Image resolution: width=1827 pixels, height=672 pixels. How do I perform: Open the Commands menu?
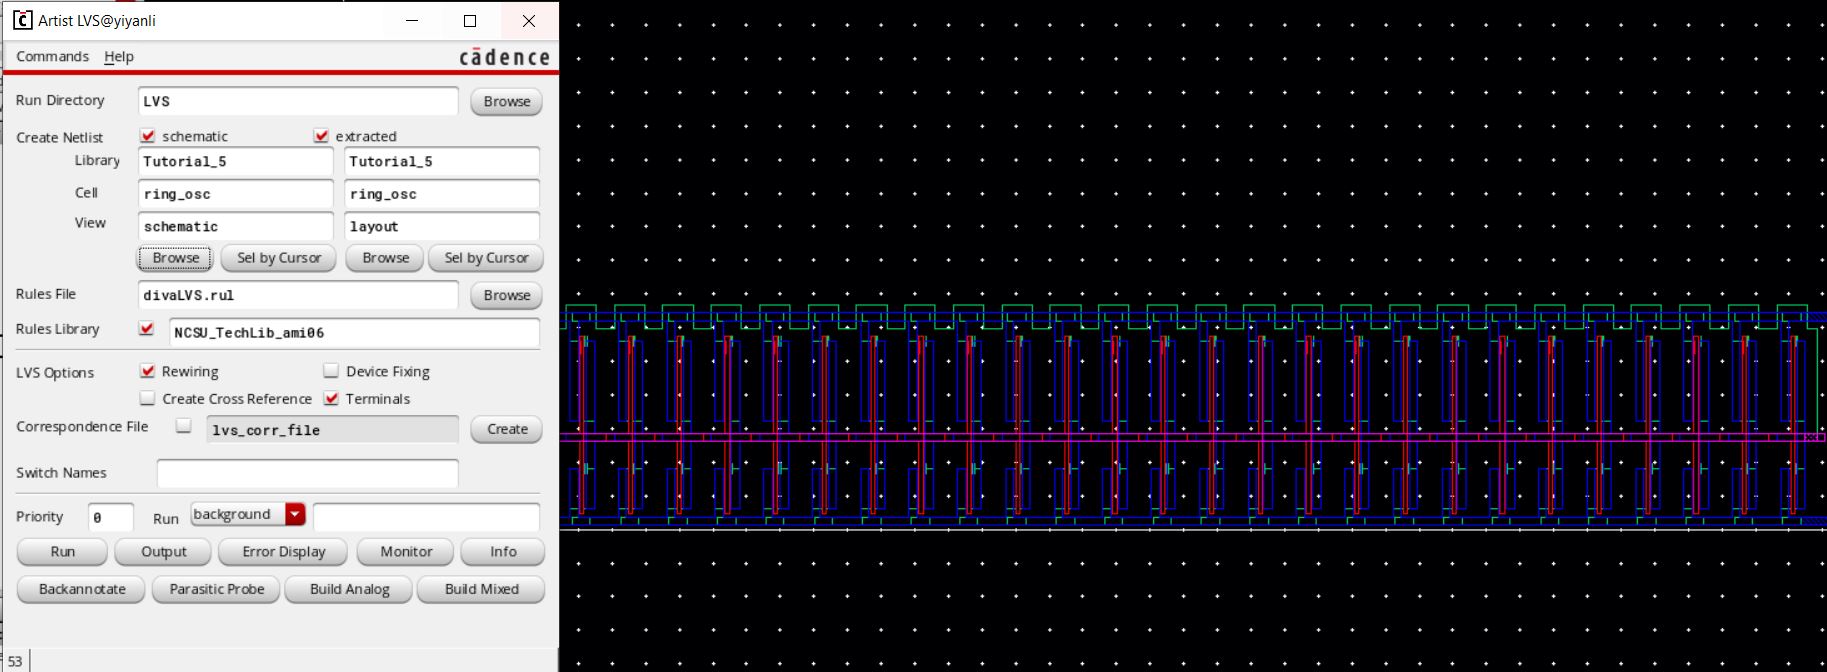click(x=52, y=57)
